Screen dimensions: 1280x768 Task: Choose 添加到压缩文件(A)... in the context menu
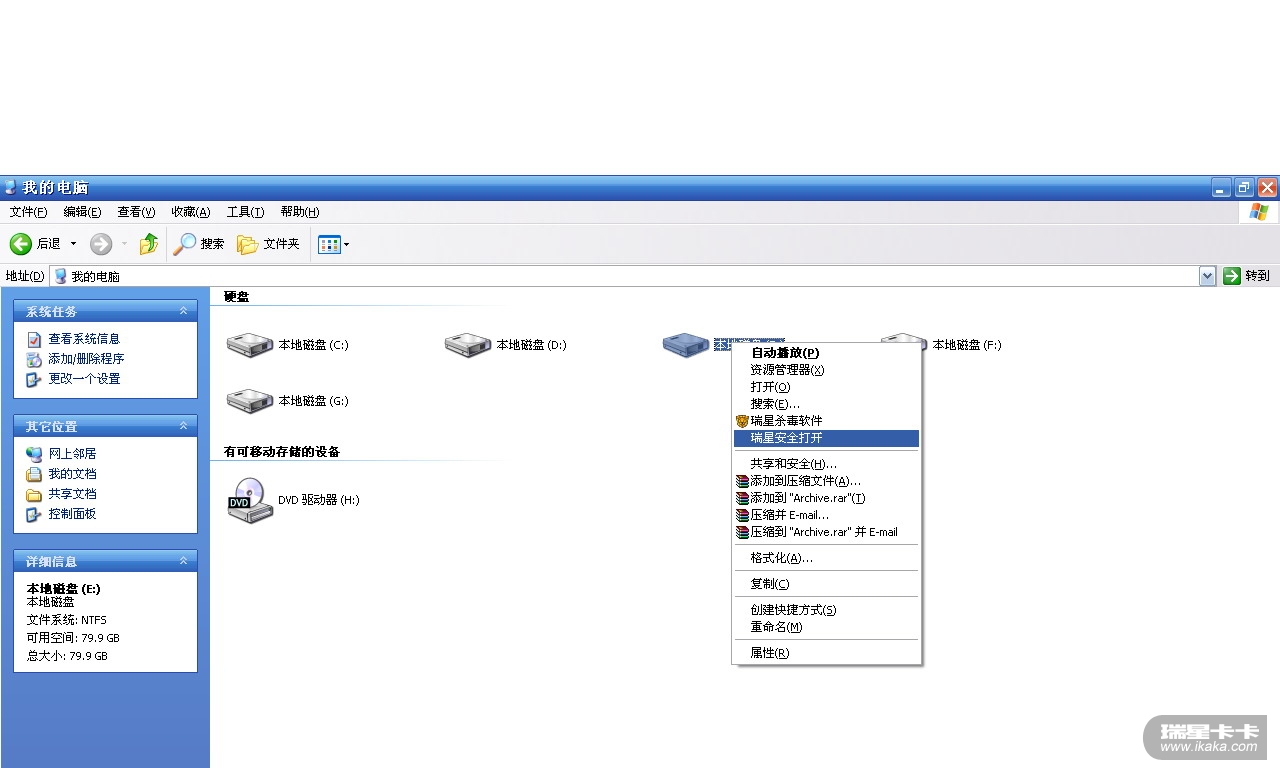tap(826, 481)
